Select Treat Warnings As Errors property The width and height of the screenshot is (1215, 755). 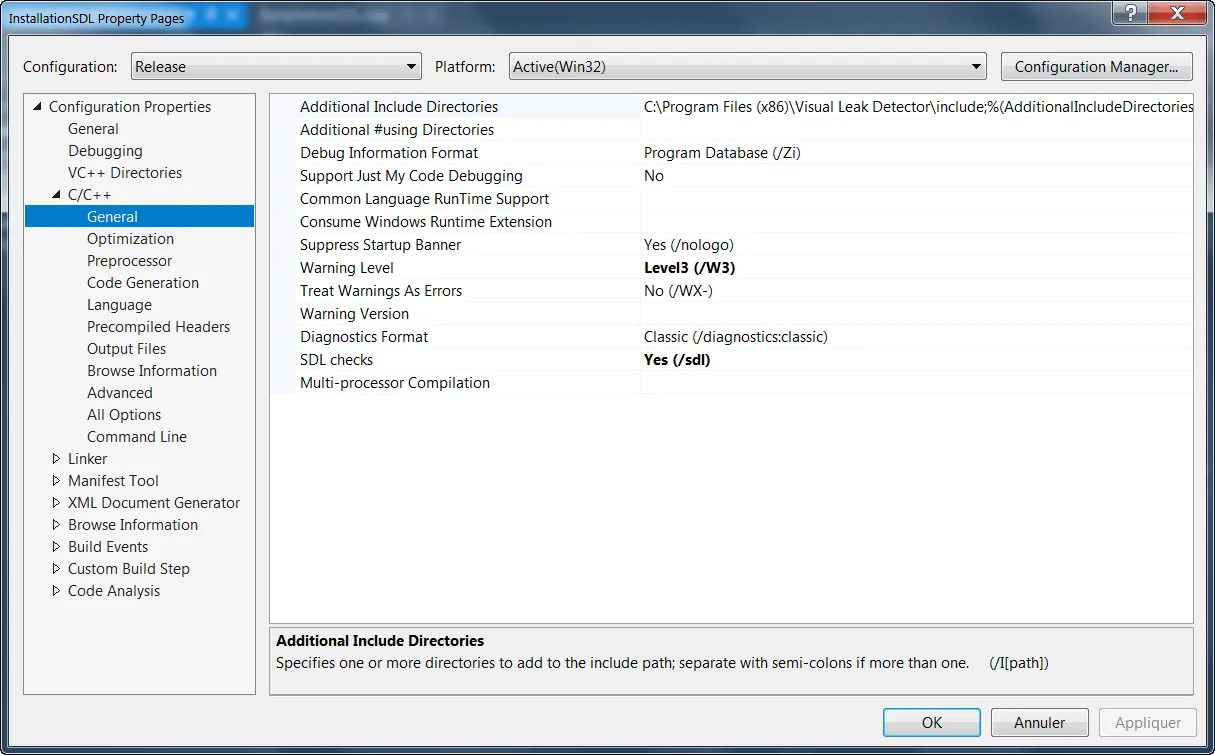tap(381, 291)
